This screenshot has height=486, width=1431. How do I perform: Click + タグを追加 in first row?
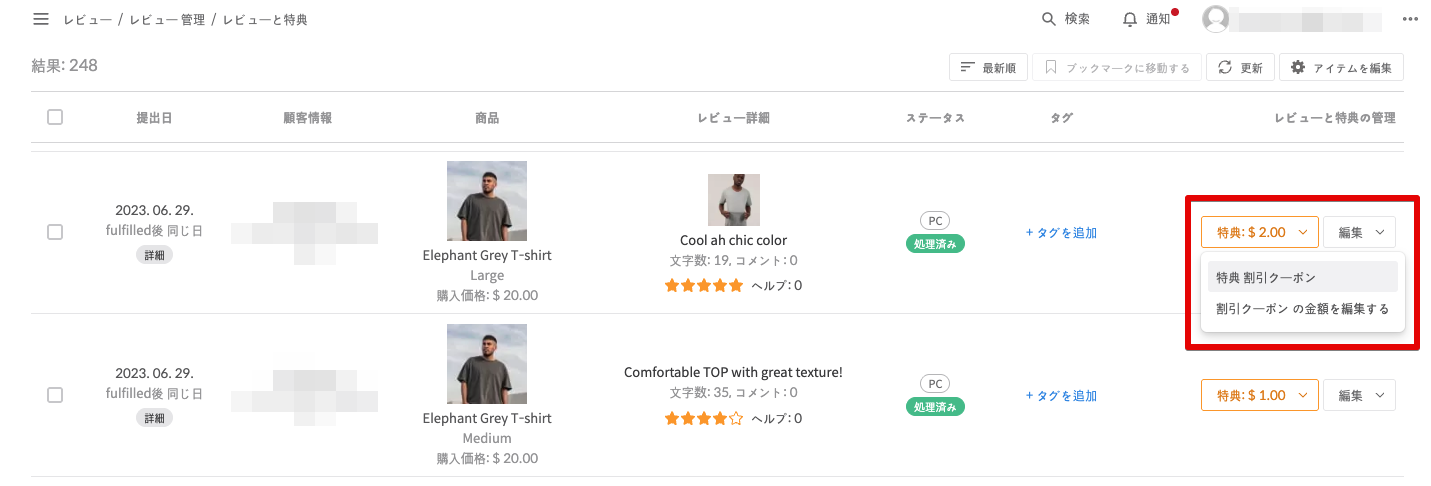pos(1061,233)
